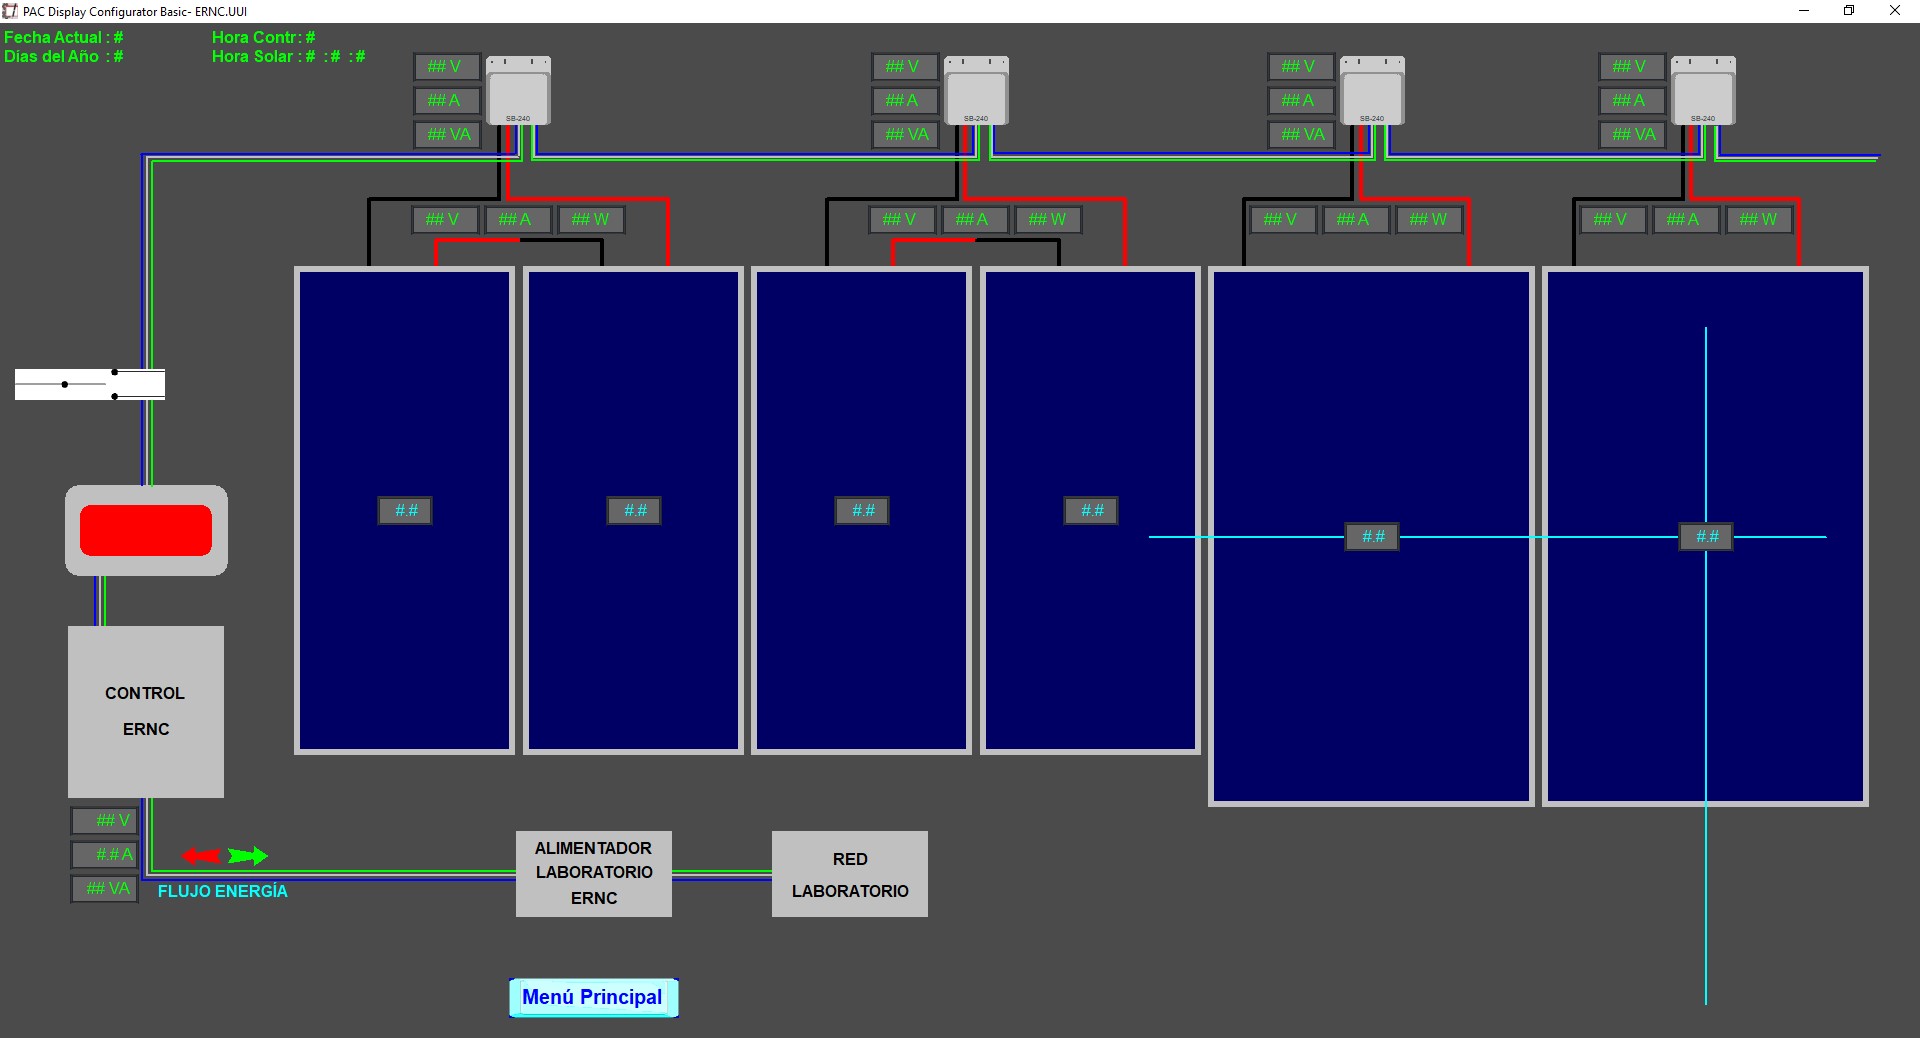Click the red energy flow arrow
Image resolution: width=1920 pixels, height=1038 pixels.
[x=201, y=856]
